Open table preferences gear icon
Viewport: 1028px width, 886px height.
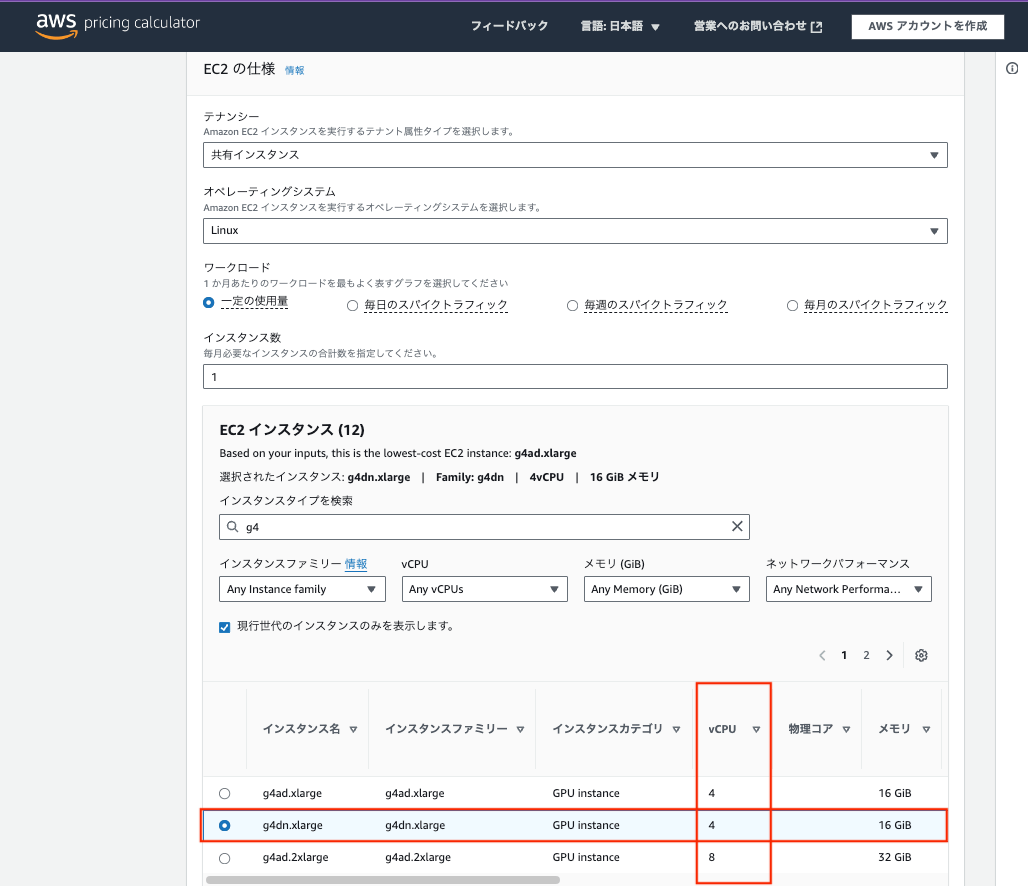921,655
